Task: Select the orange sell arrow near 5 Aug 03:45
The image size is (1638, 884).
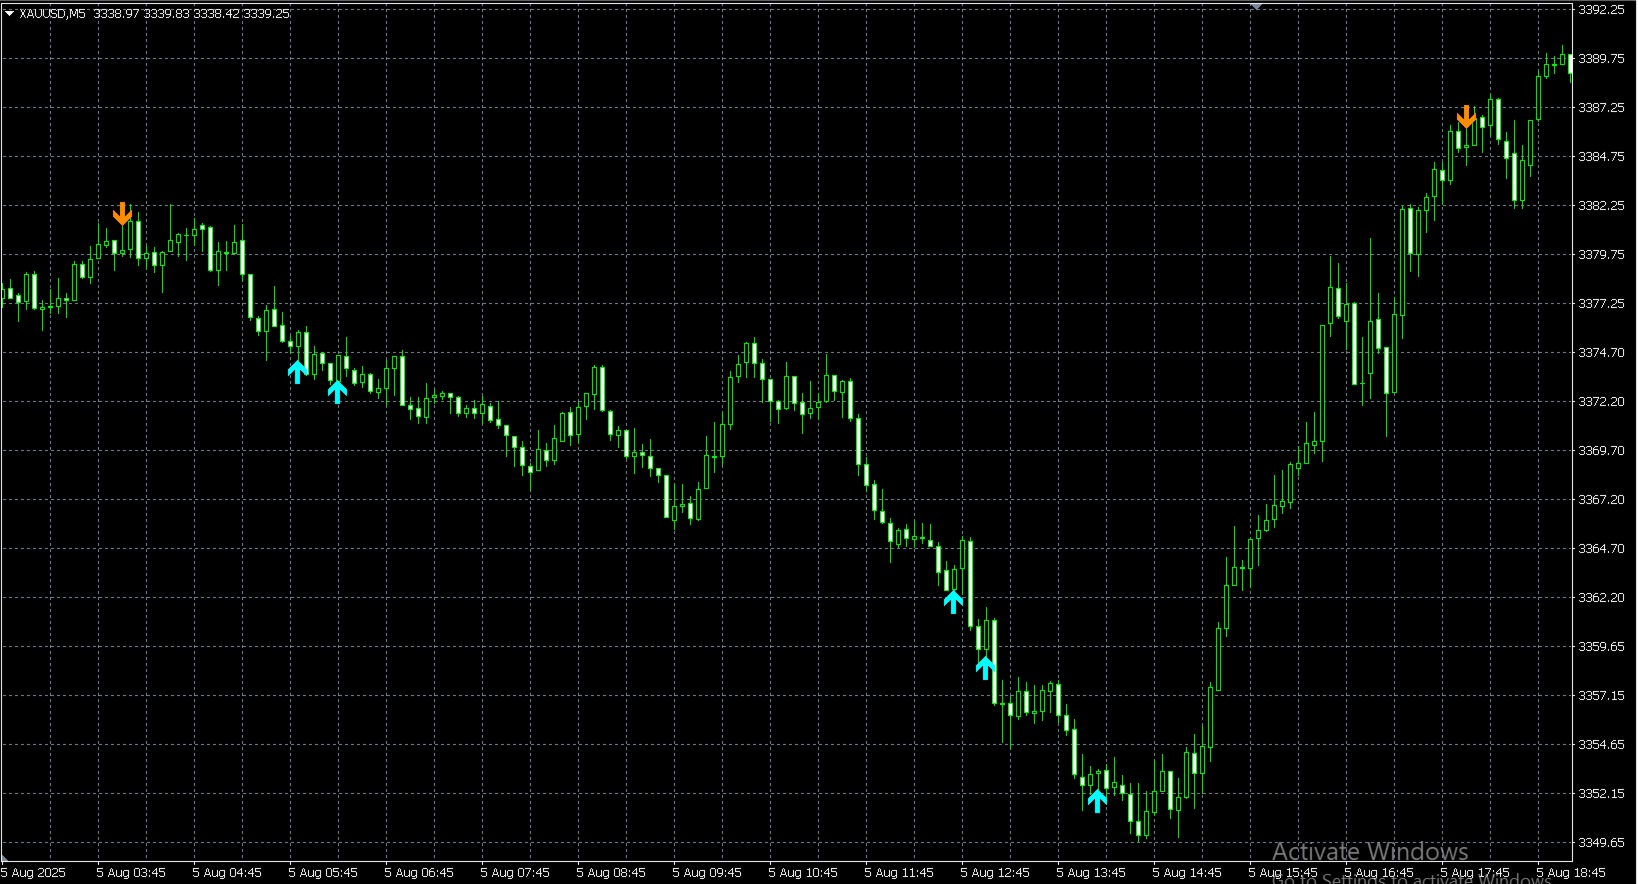Action: (122, 213)
